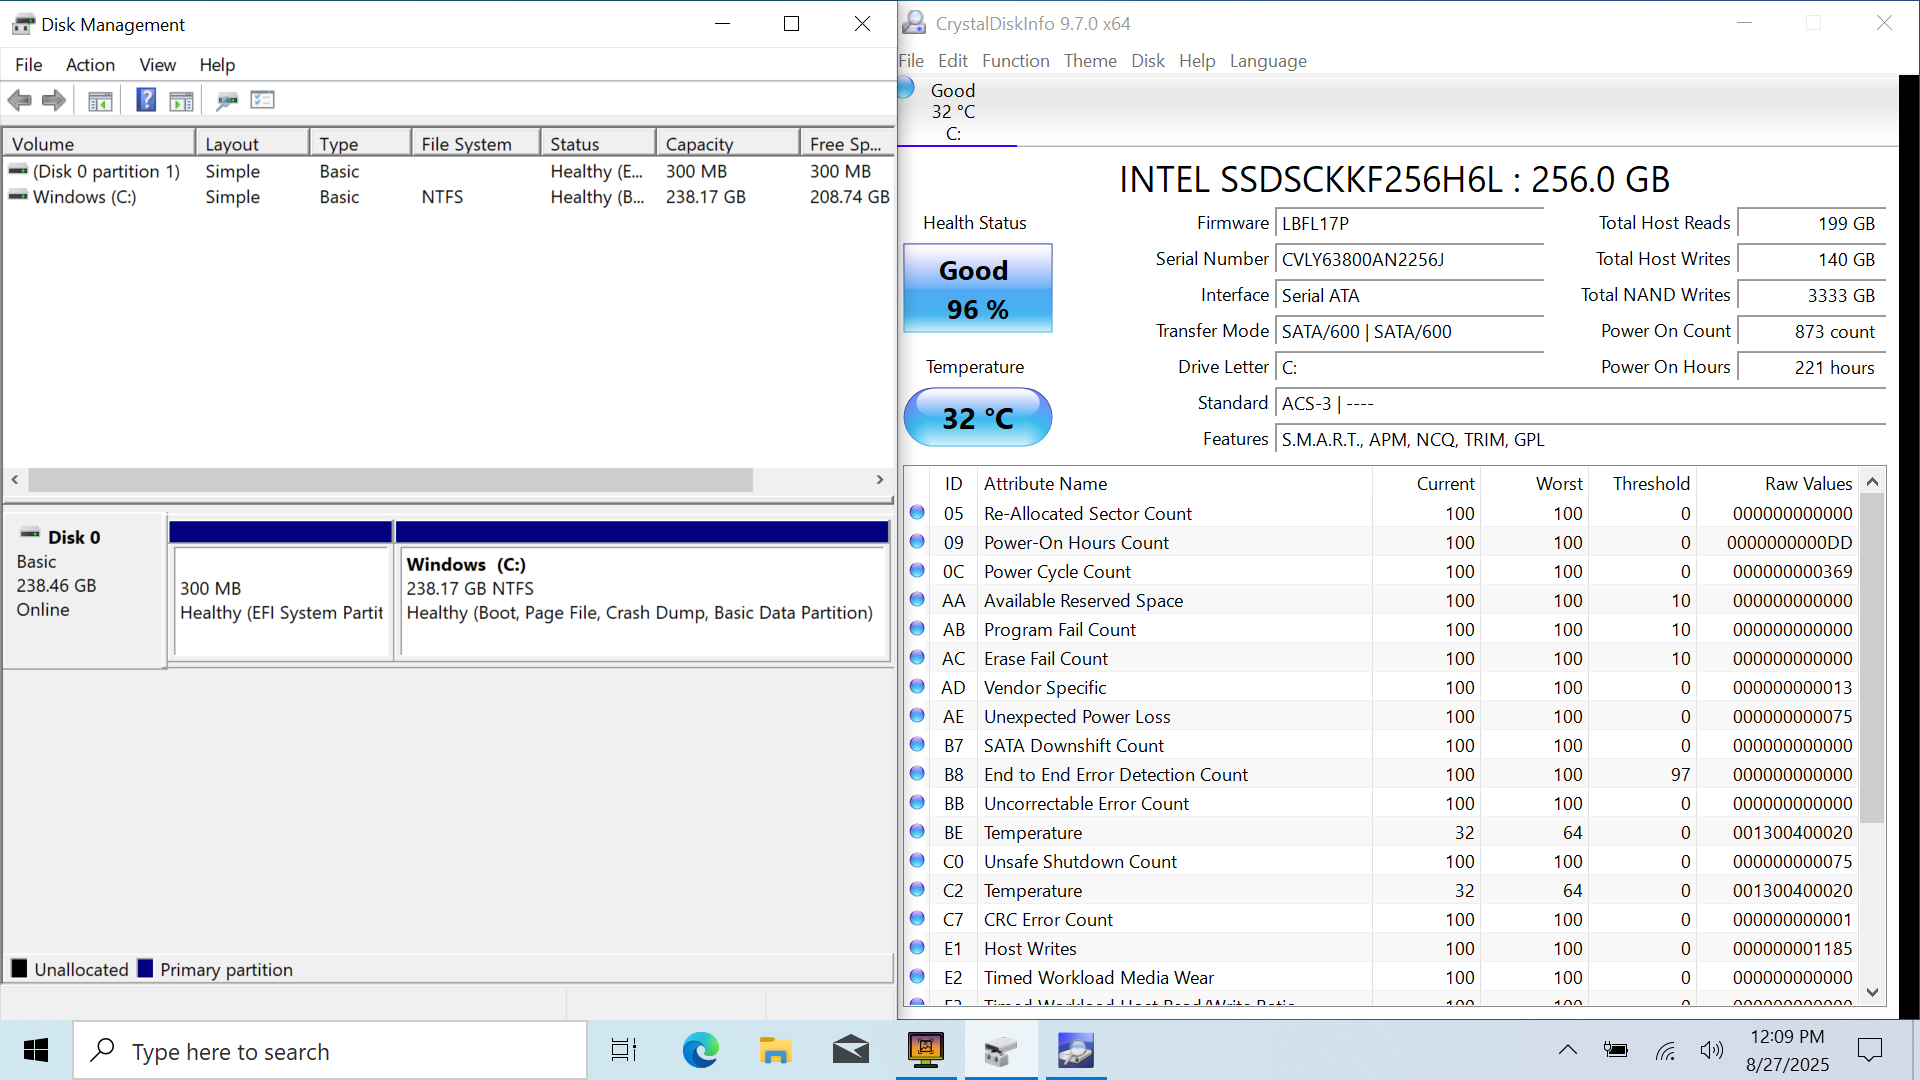This screenshot has width=1920, height=1080.
Task: Click horizontal scrollbar right arrow in volume list
Action: (x=880, y=480)
